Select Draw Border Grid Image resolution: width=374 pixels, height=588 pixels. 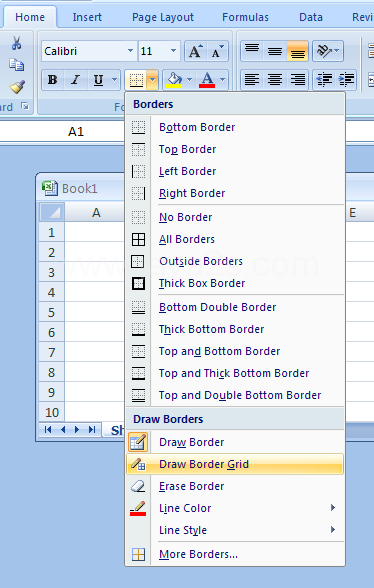click(235, 464)
